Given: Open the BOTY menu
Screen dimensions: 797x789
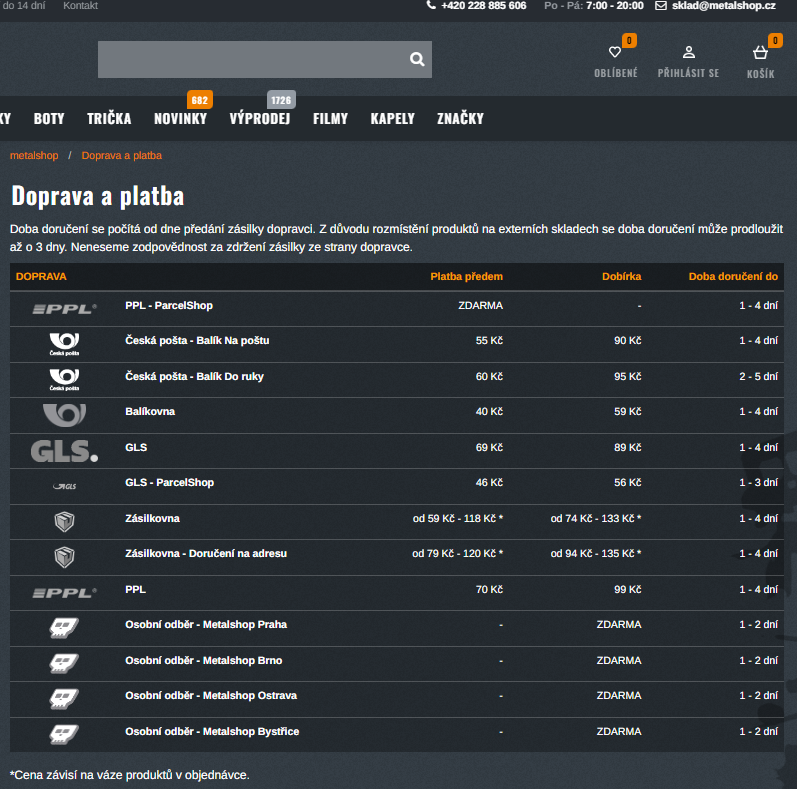Looking at the screenshot, I should coord(49,119).
